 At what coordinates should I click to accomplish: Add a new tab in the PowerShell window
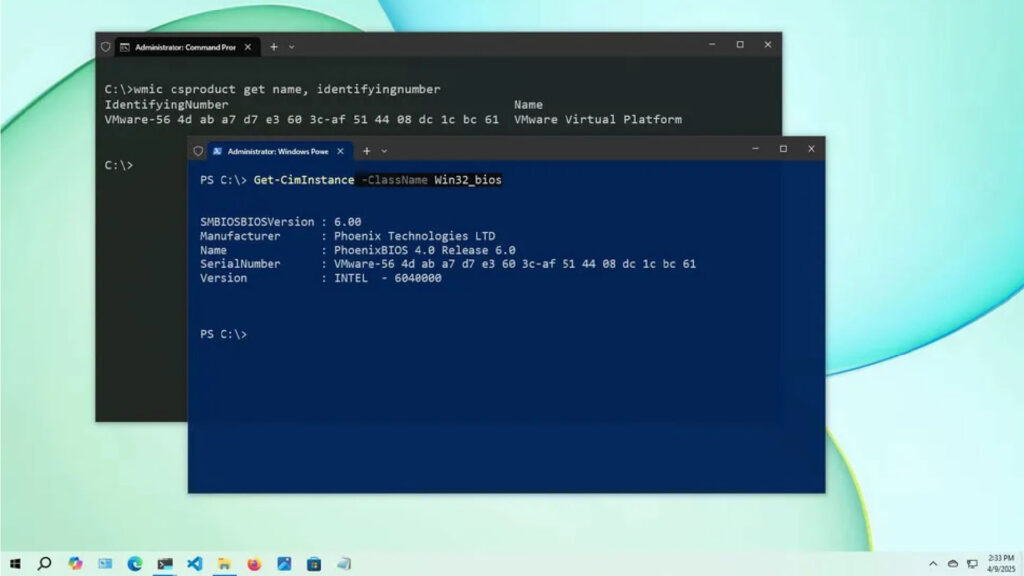366,151
